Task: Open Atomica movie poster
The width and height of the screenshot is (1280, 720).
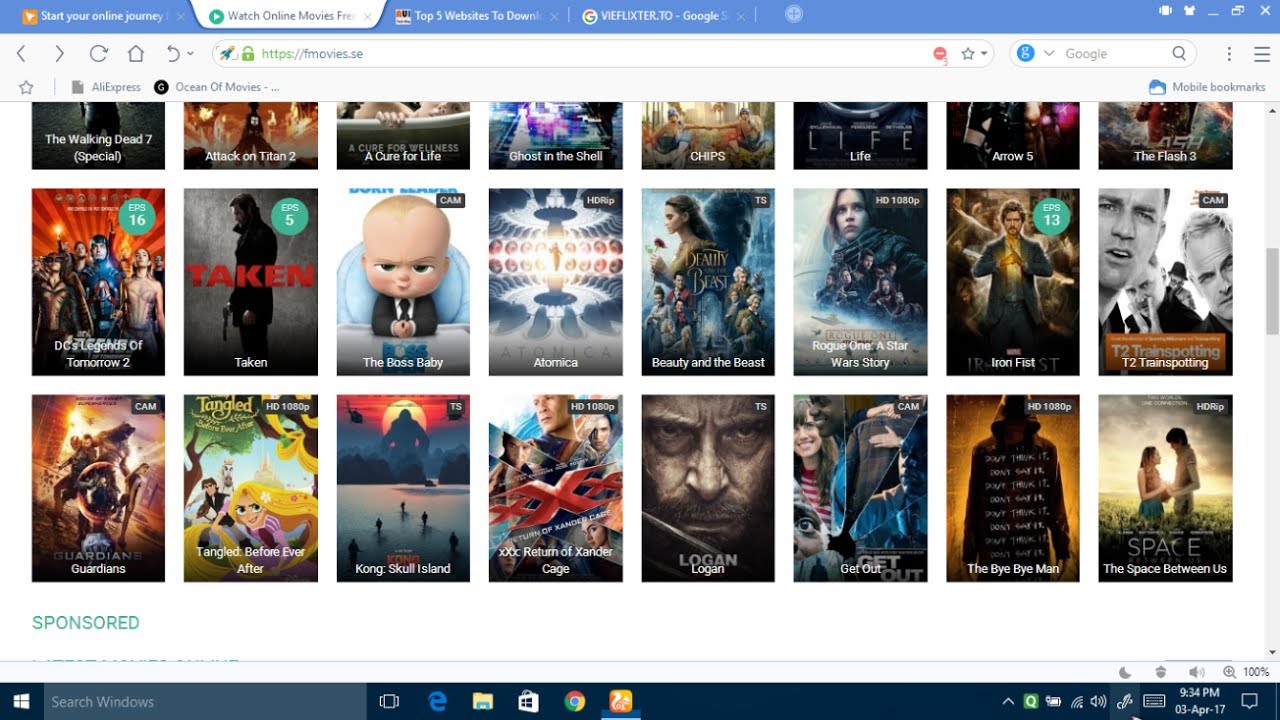Action: tap(556, 282)
